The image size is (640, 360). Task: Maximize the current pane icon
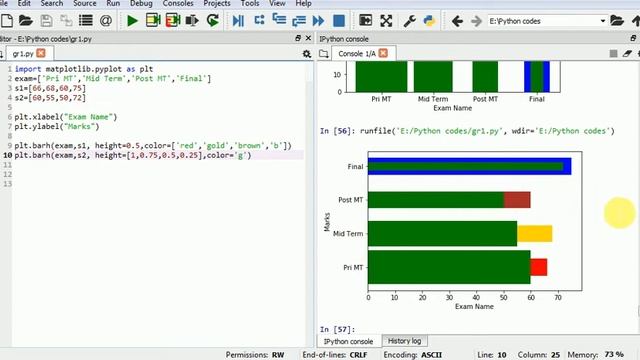tap(365, 20)
